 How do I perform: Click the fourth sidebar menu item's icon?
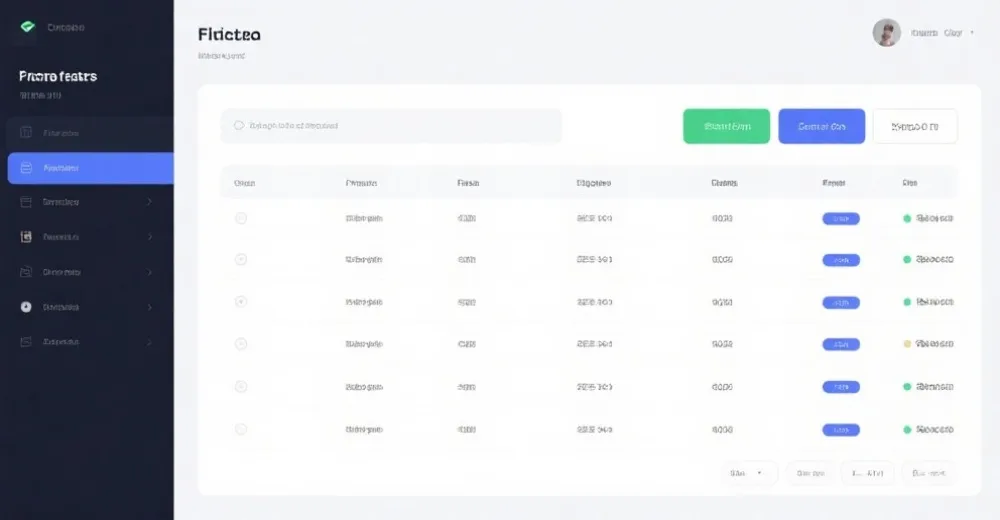click(x=26, y=237)
